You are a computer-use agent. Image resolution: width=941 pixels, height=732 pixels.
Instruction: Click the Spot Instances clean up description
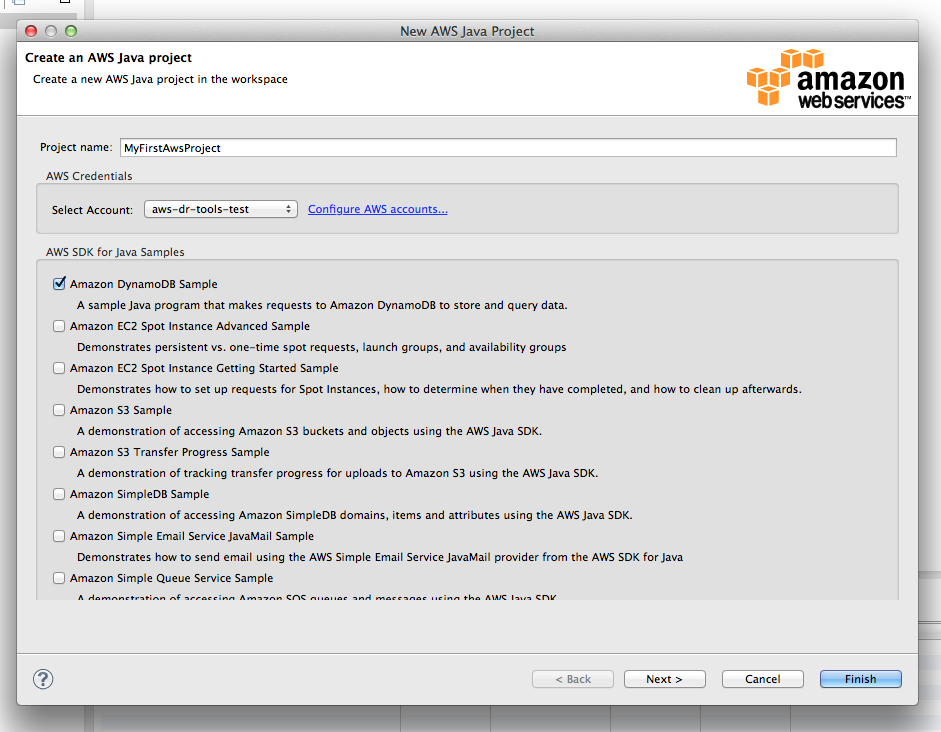click(439, 389)
